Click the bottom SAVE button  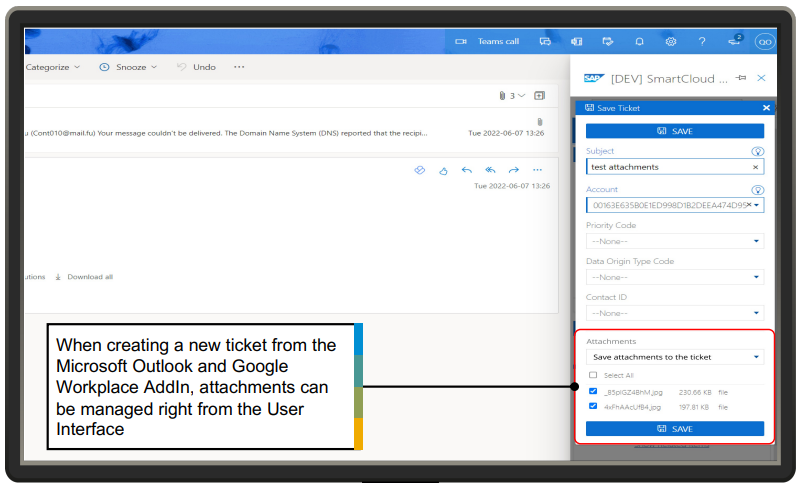(x=675, y=429)
